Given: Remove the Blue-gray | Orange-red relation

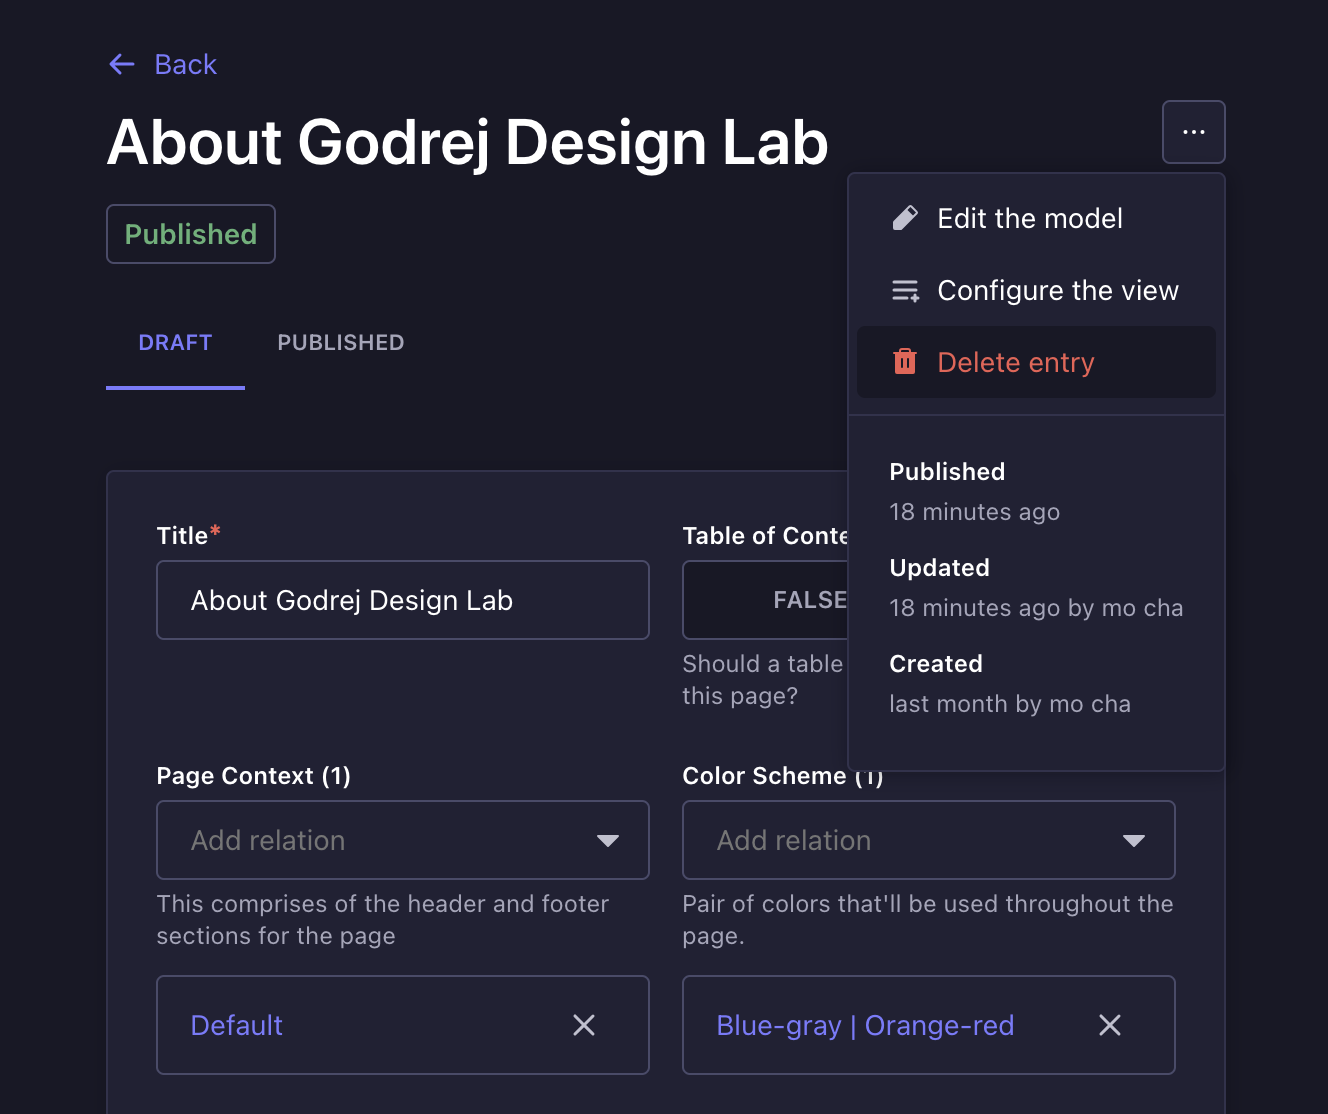Looking at the screenshot, I should point(1109,1025).
